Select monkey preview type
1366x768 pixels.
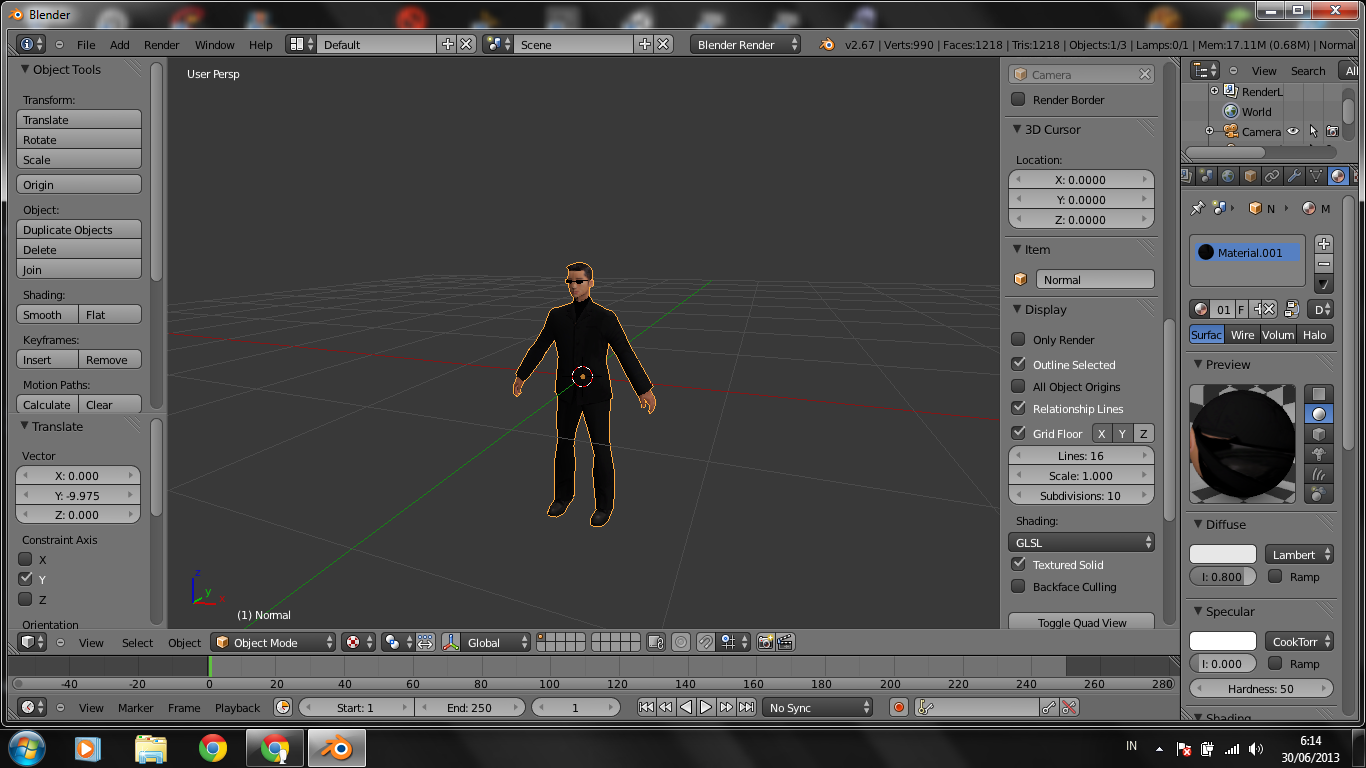click(x=1319, y=454)
